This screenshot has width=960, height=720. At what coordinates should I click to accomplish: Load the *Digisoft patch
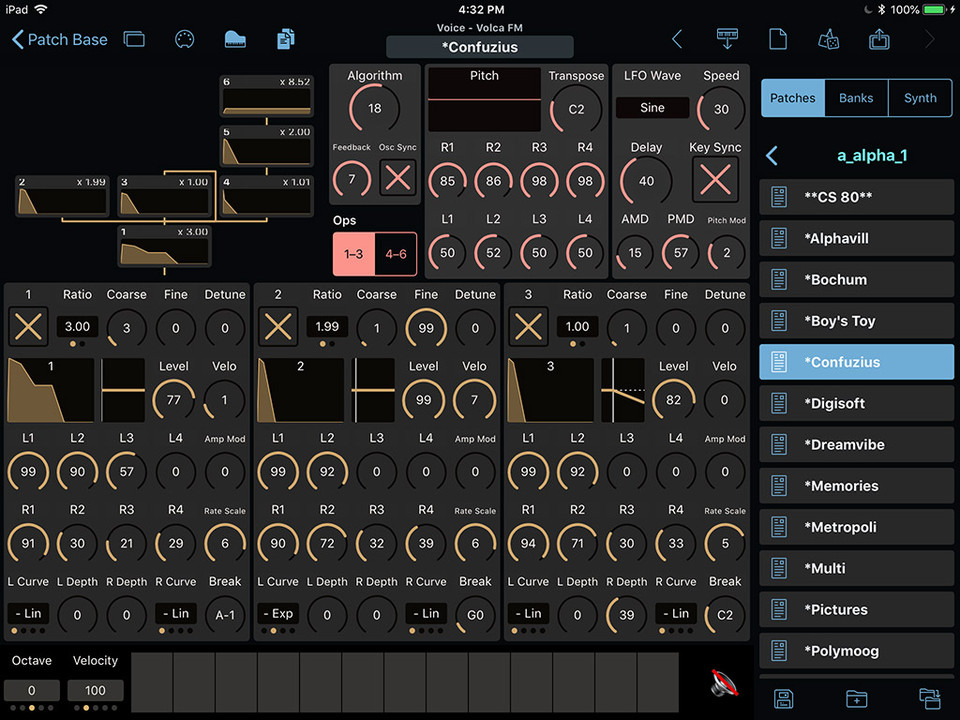856,403
